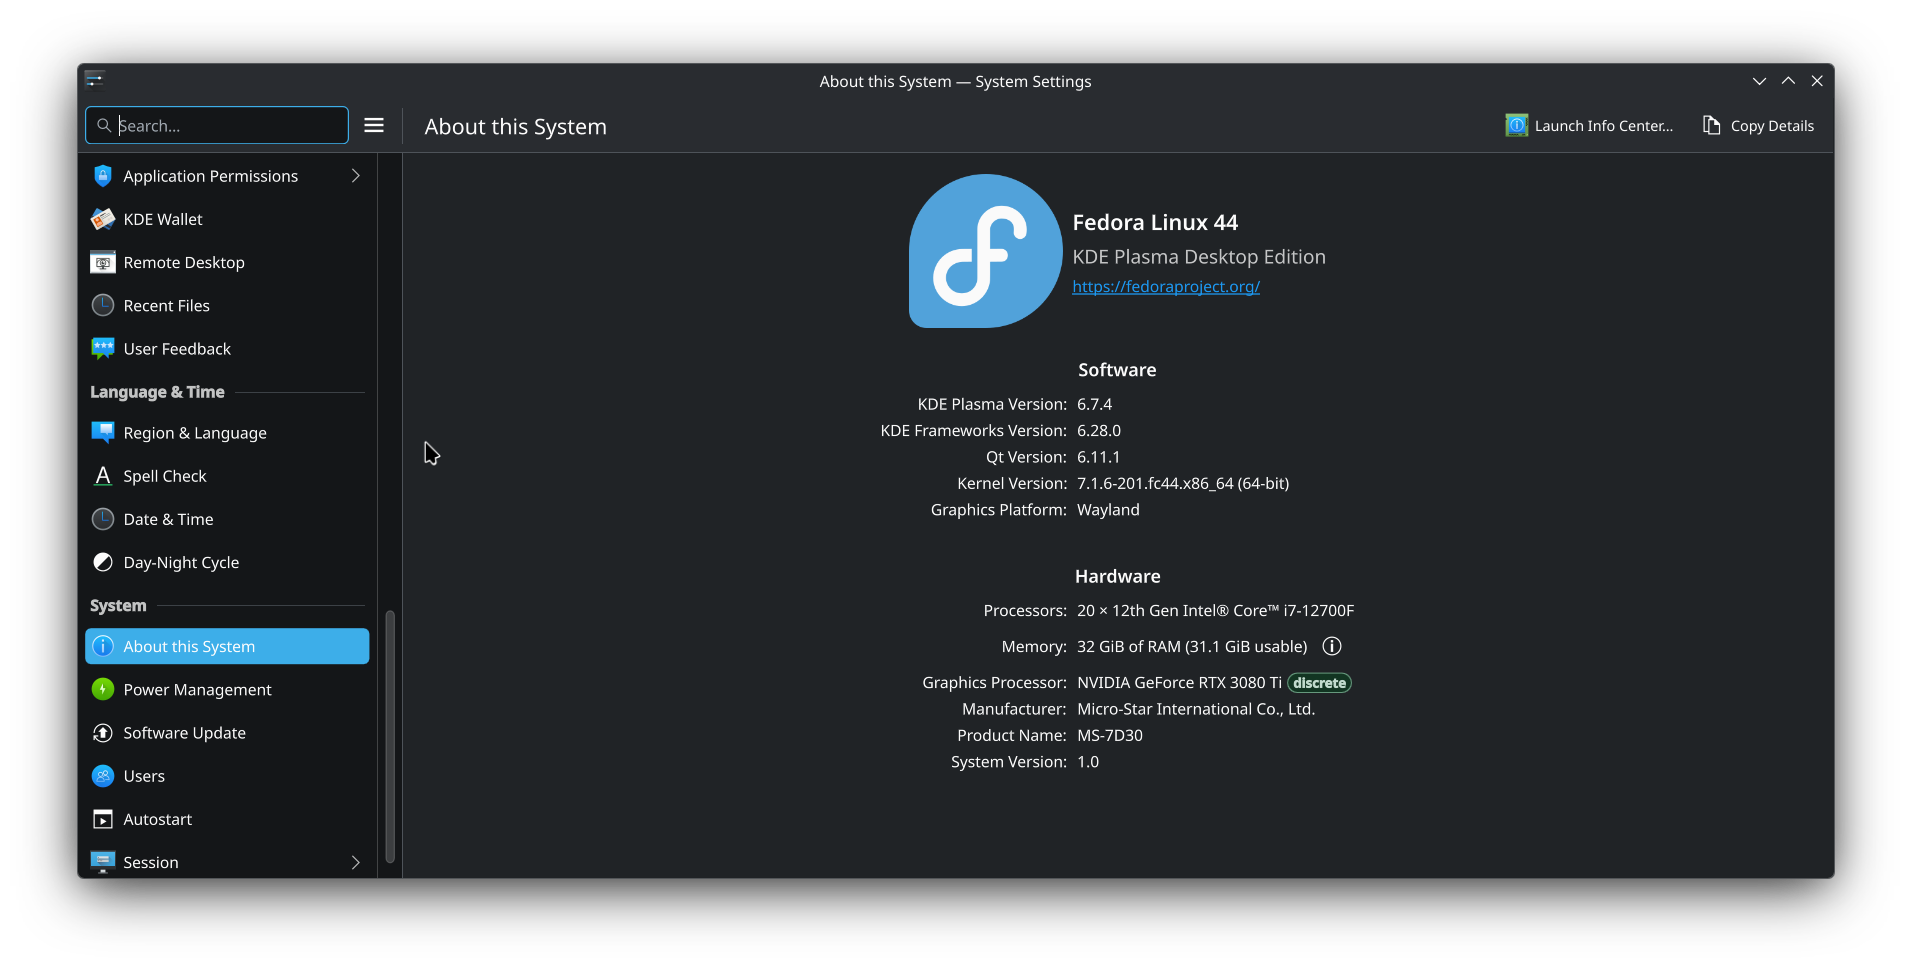Screen dimensions: 1912x970
Task: Click the Kernel Version value text
Action: 1183,483
